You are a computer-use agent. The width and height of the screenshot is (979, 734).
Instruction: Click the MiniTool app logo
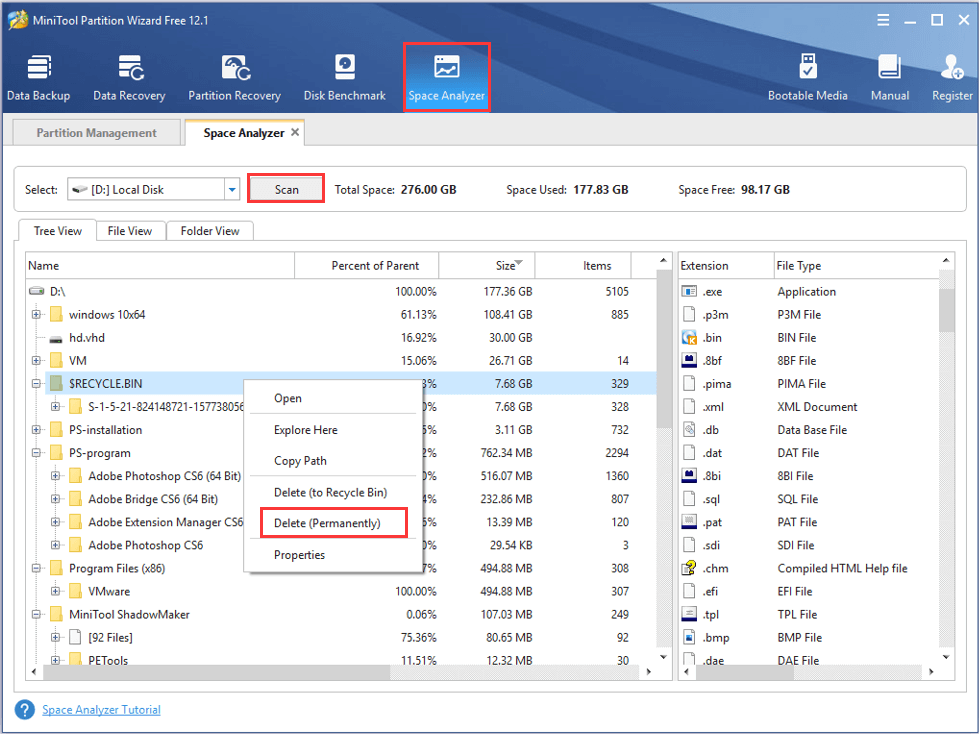point(17,20)
